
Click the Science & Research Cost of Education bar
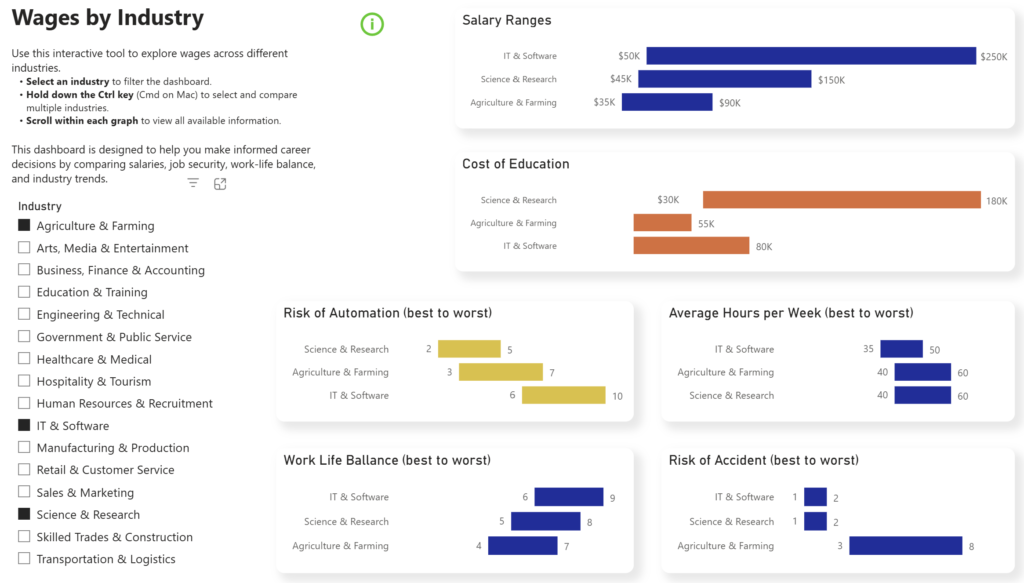tap(842, 200)
